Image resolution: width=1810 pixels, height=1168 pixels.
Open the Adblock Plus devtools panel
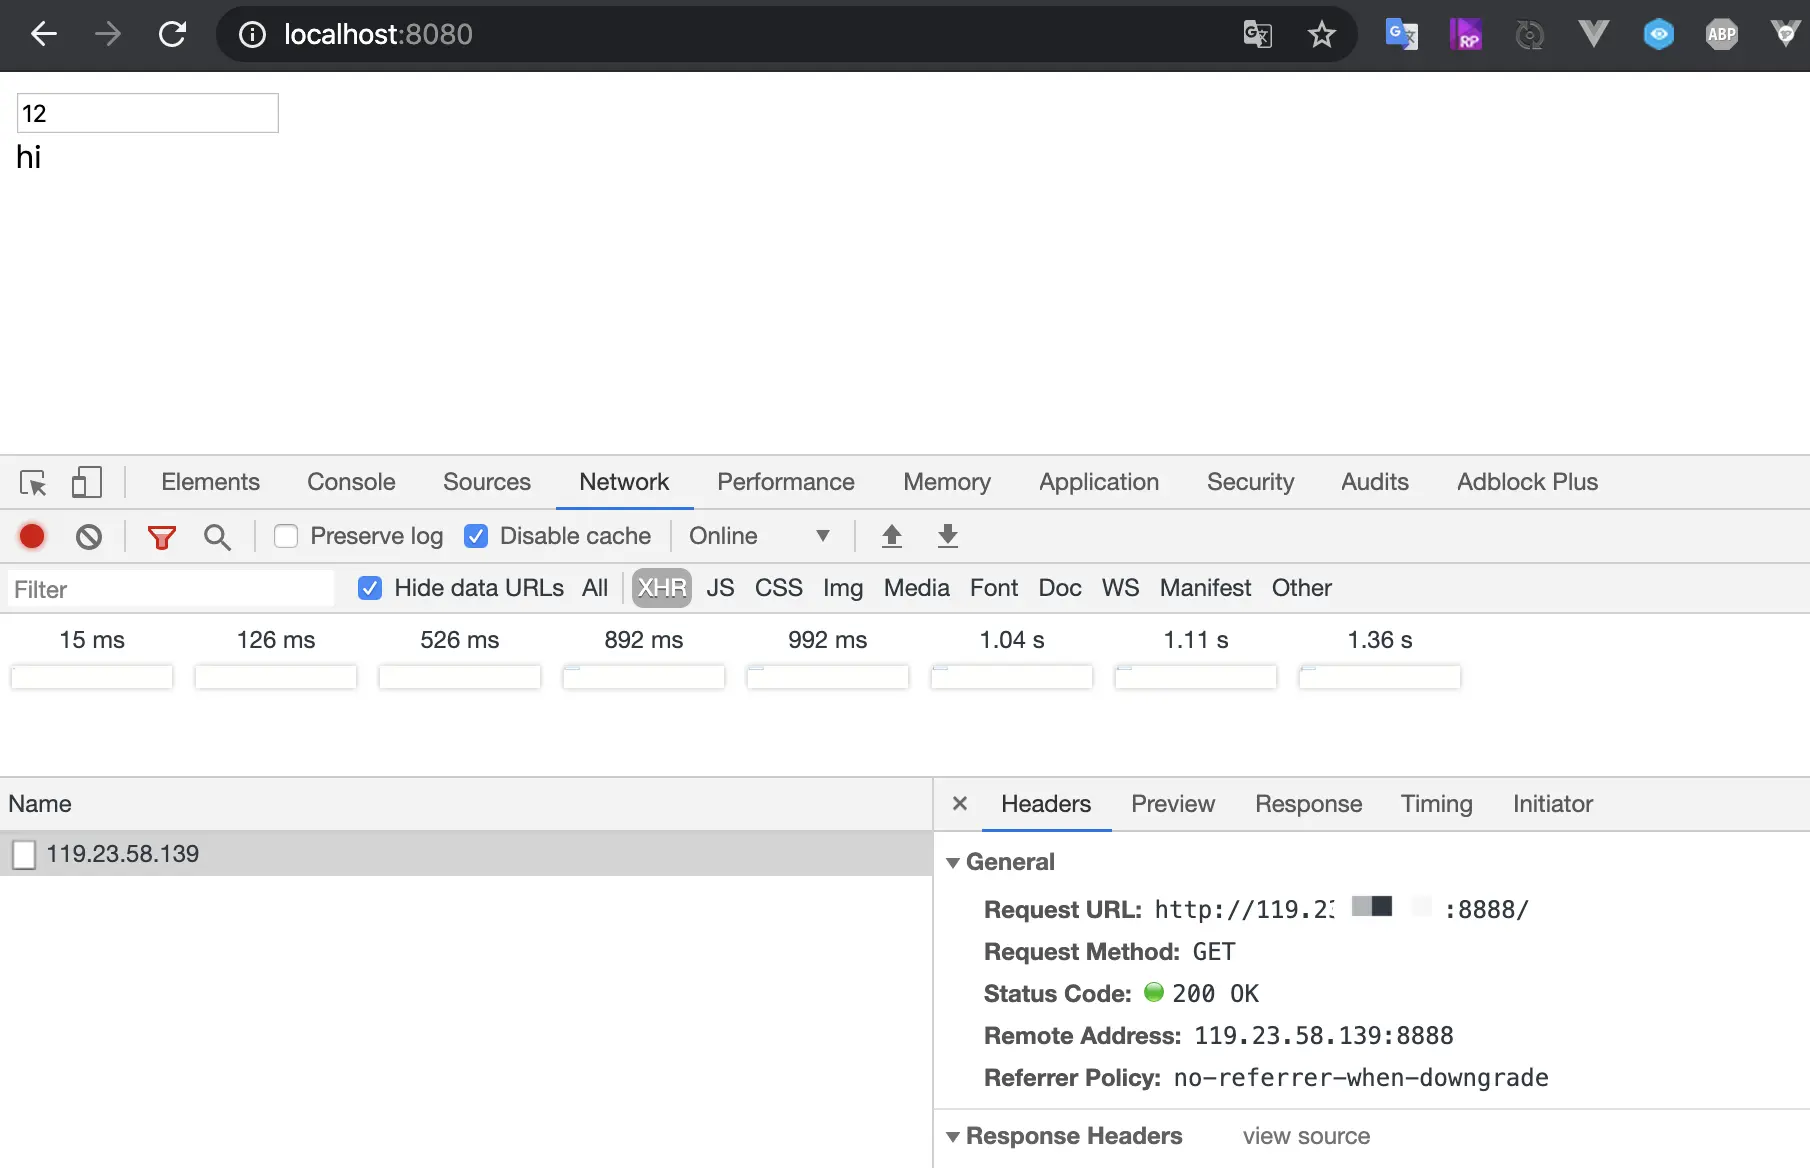(x=1527, y=482)
